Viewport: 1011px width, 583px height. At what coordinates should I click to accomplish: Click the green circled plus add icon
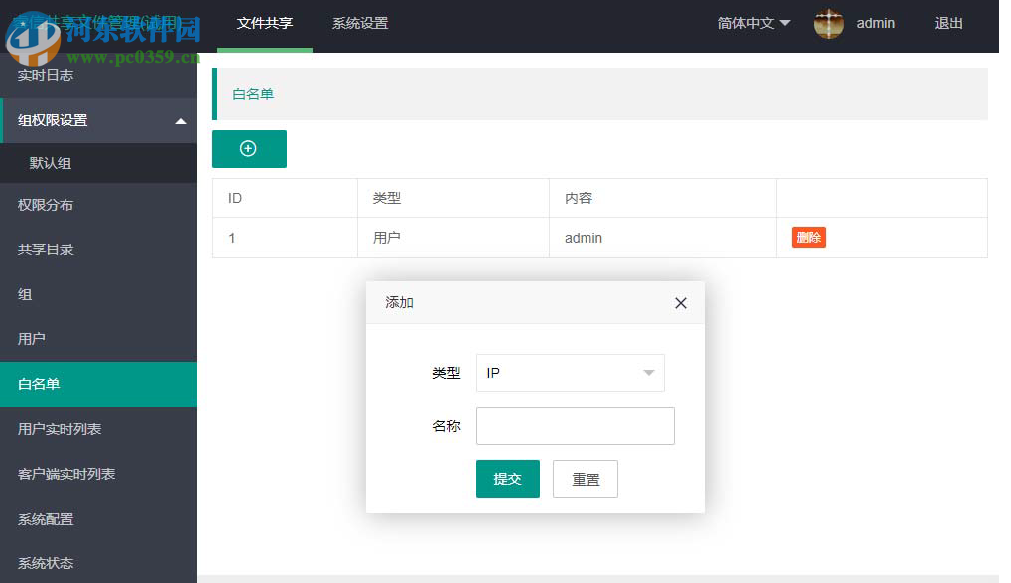249,148
